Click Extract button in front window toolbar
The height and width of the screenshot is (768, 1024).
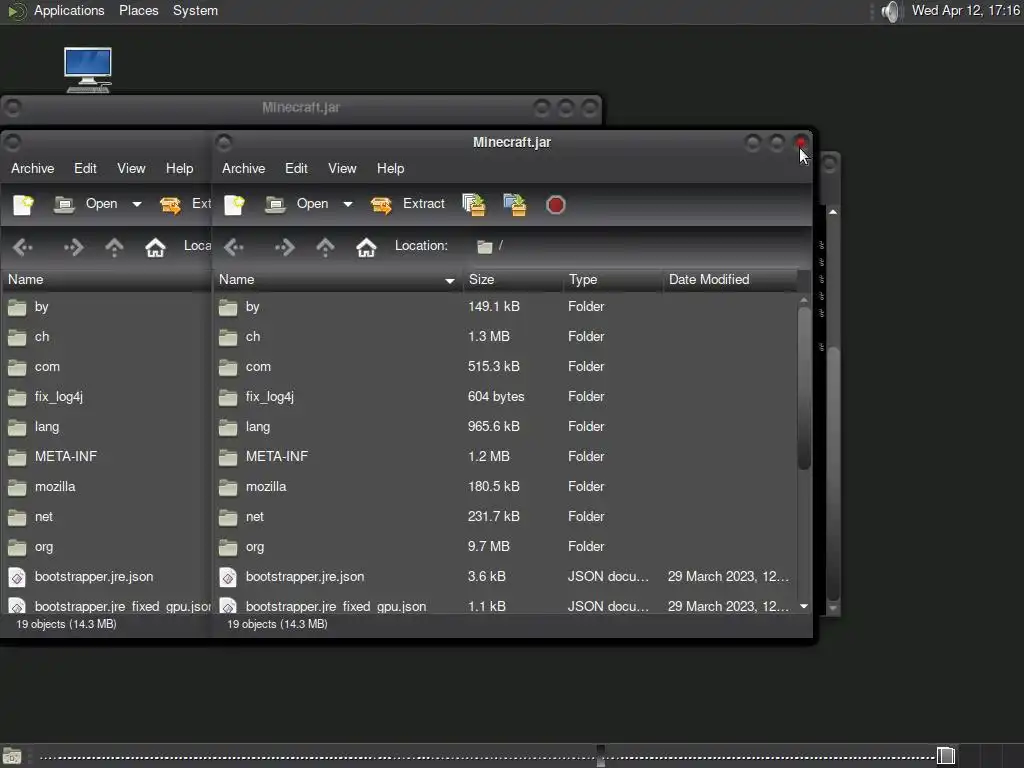(408, 204)
